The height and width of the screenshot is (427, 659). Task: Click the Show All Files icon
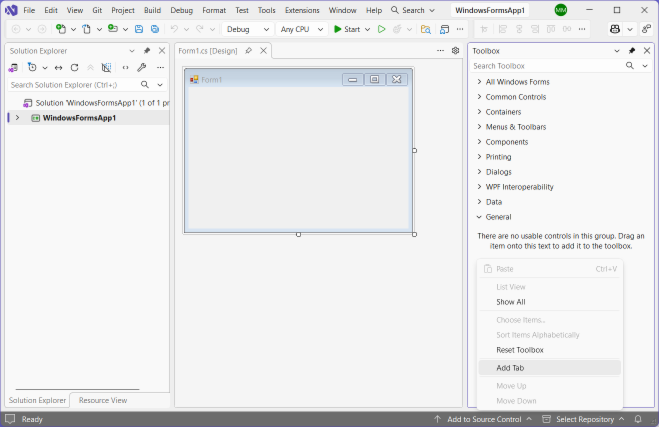tap(106, 68)
